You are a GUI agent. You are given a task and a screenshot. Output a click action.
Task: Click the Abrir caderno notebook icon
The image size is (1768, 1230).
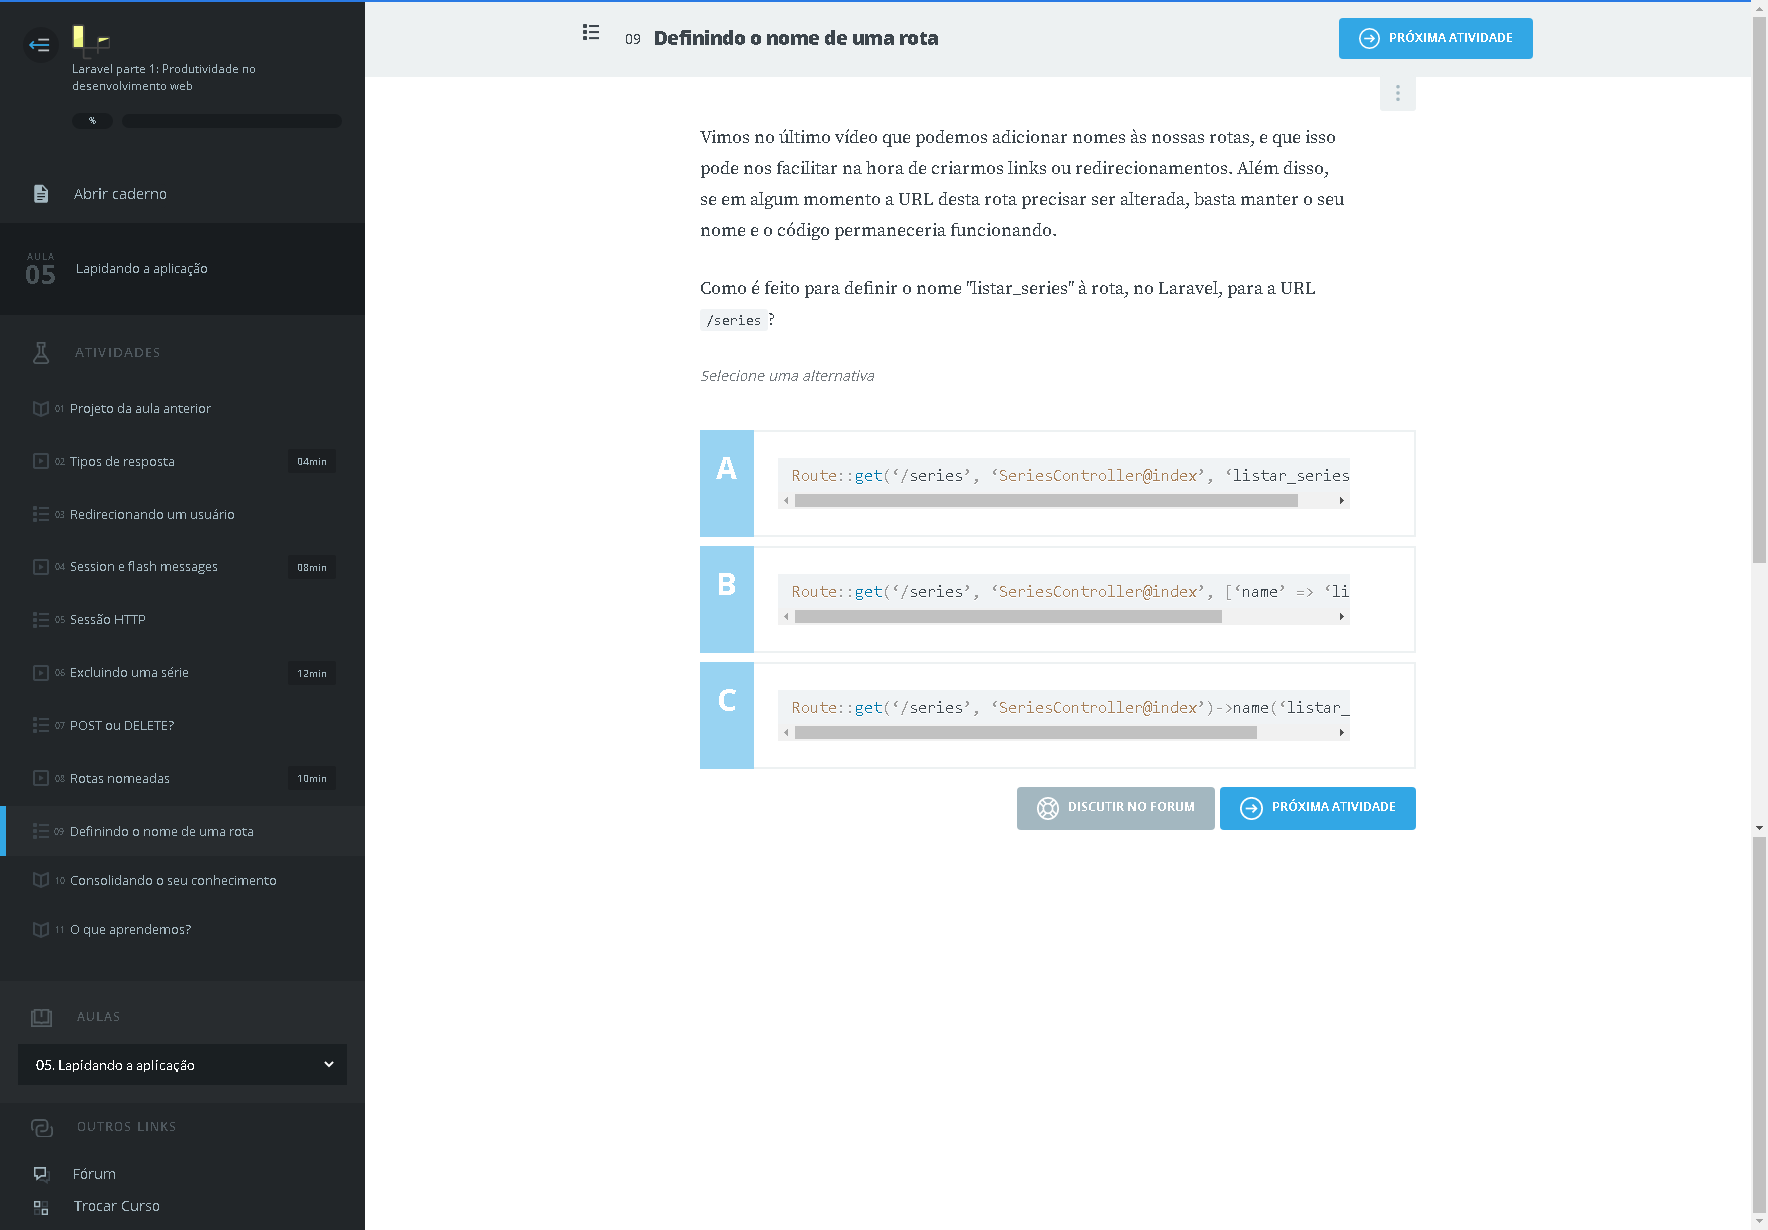(41, 194)
